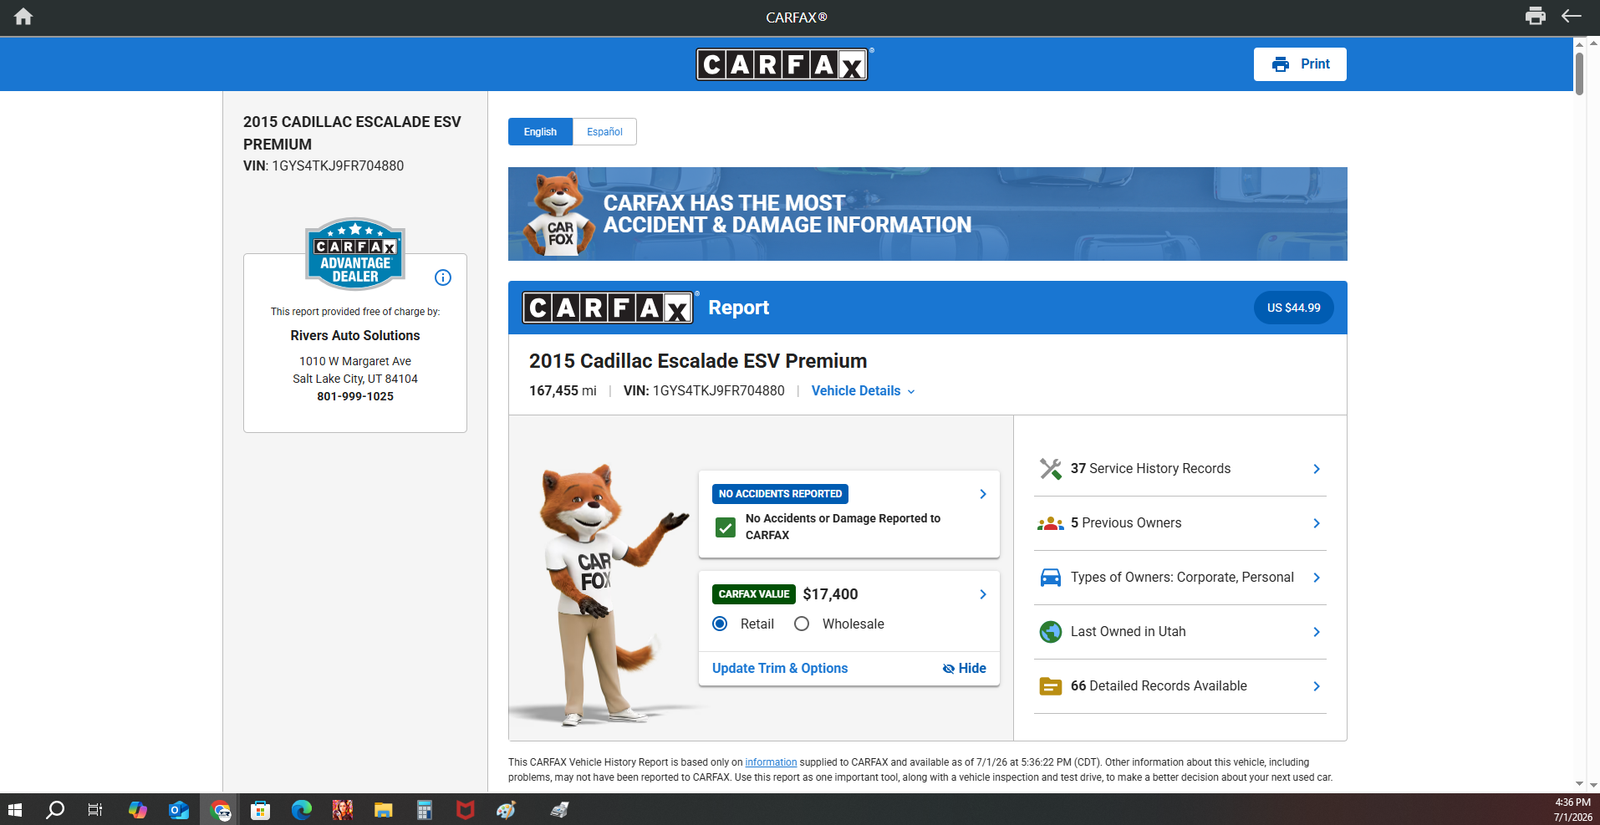Viewport: 1600px width, 825px height.
Task: Click the scrollbar down arrow
Action: tap(1579, 784)
